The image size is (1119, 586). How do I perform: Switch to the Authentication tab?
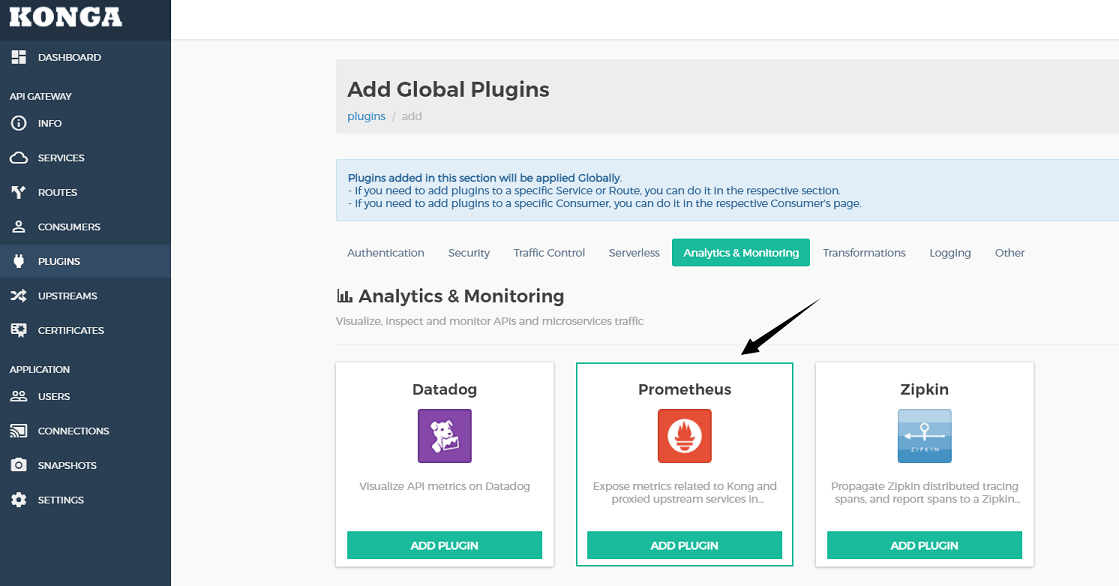pyautogui.click(x=386, y=253)
